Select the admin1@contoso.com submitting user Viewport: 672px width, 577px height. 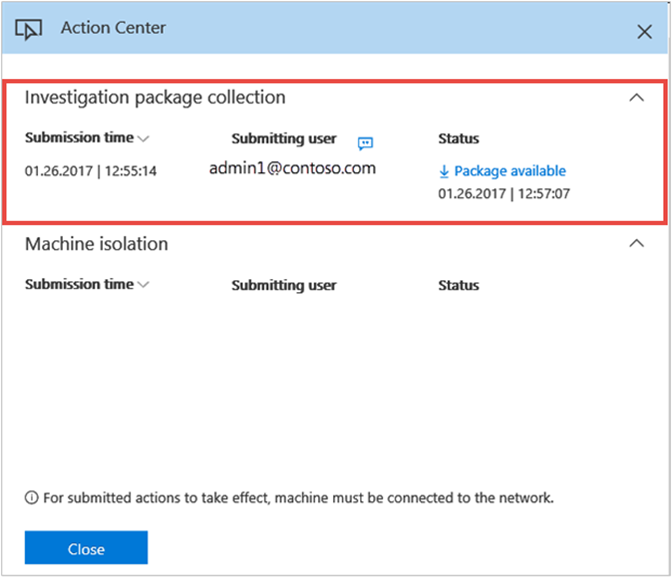[292, 168]
